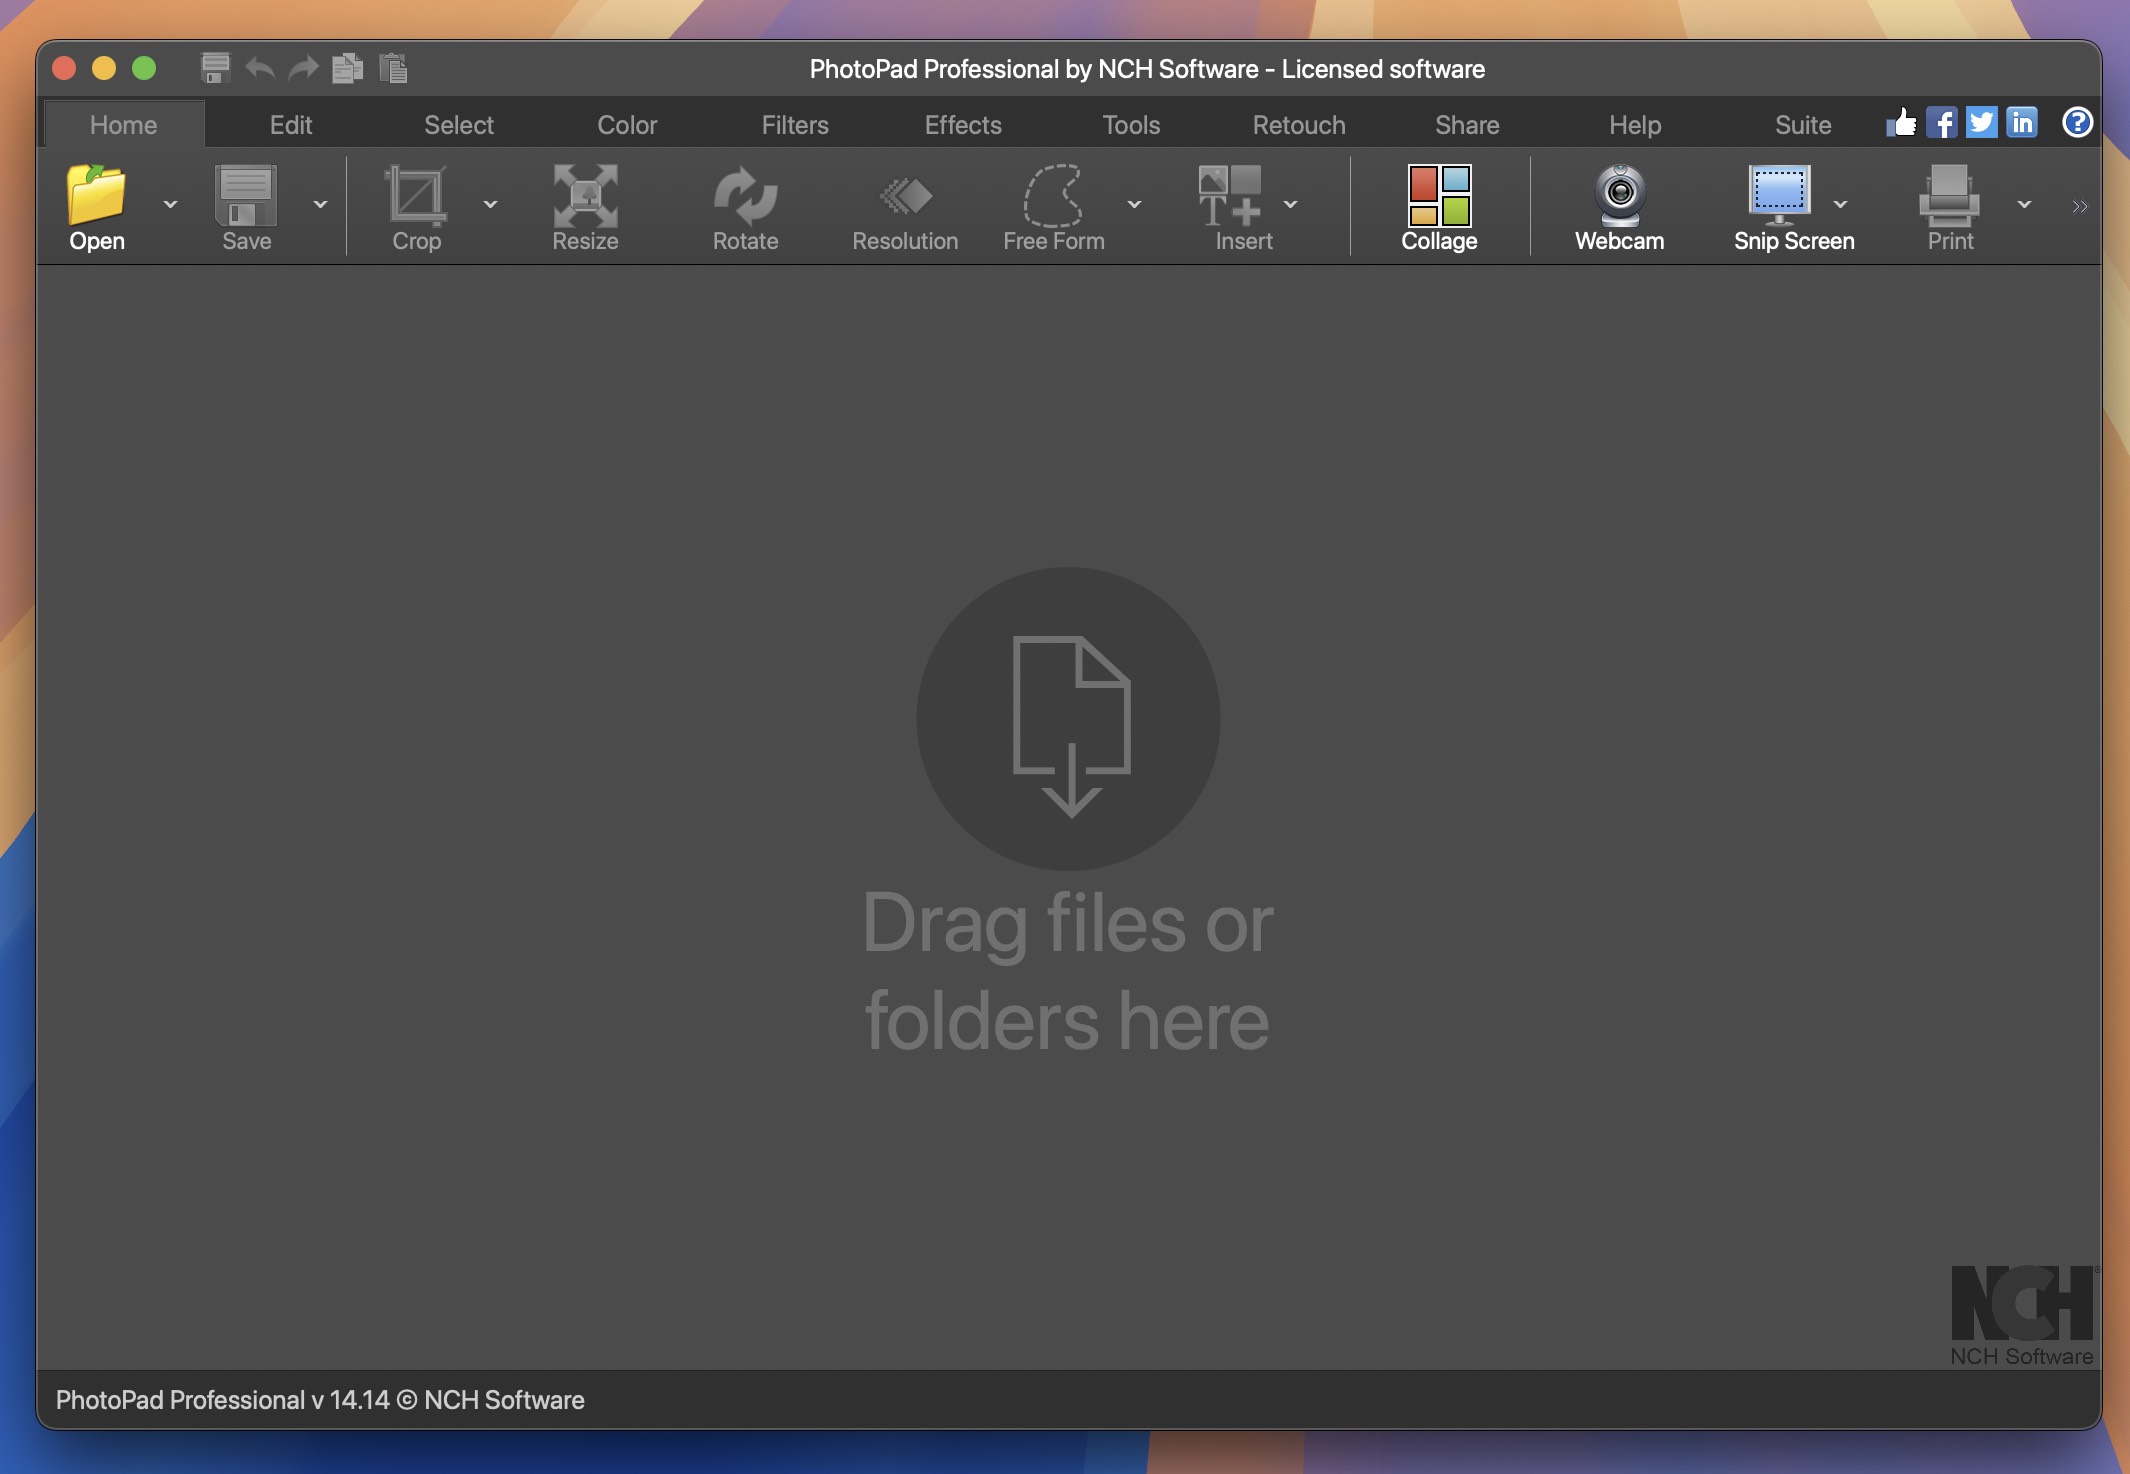Click the undo arrow in title bar
2130x1474 pixels.
pyautogui.click(x=260, y=68)
